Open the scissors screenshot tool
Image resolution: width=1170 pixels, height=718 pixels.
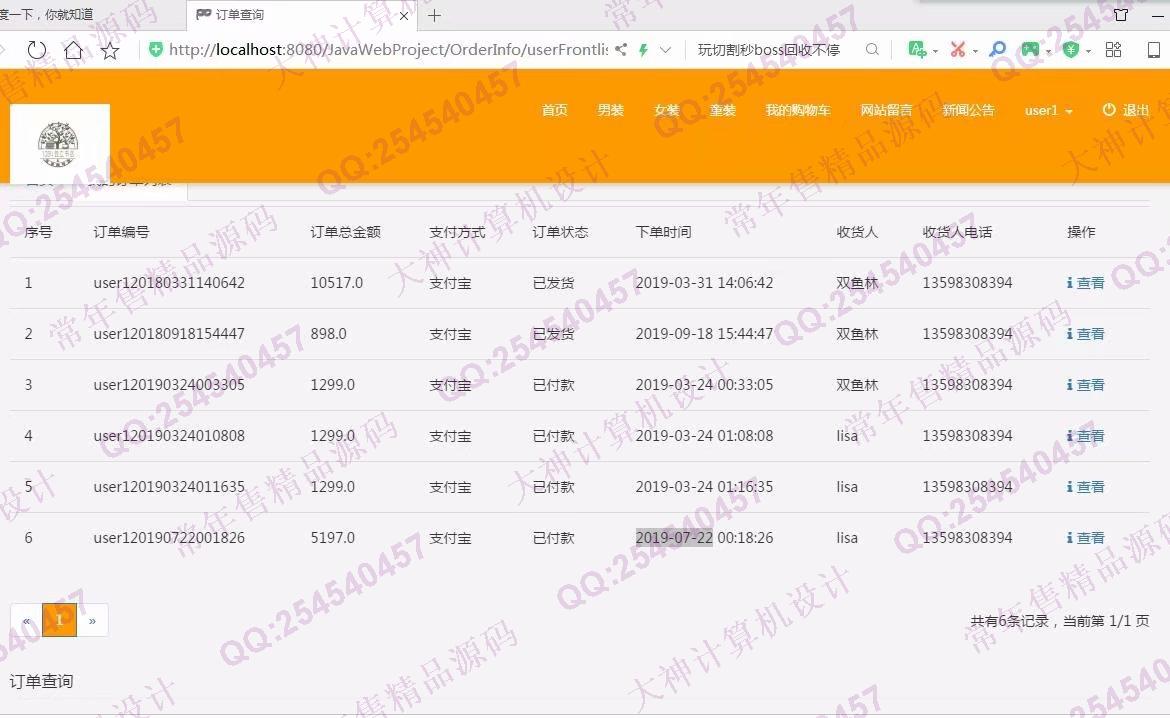coord(958,50)
